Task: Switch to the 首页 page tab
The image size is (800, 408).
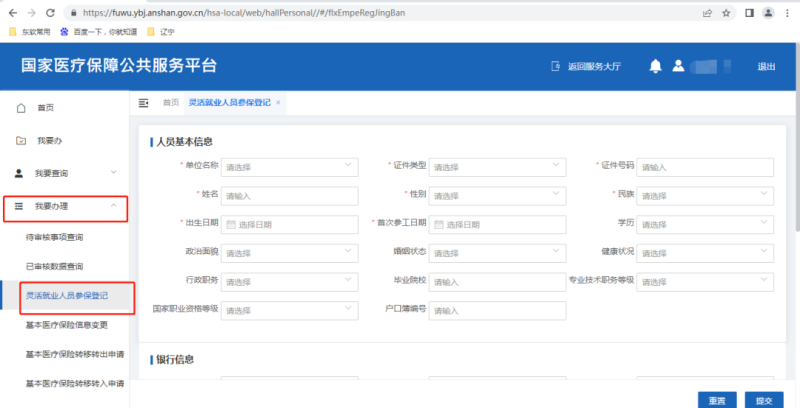Action: 171,102
